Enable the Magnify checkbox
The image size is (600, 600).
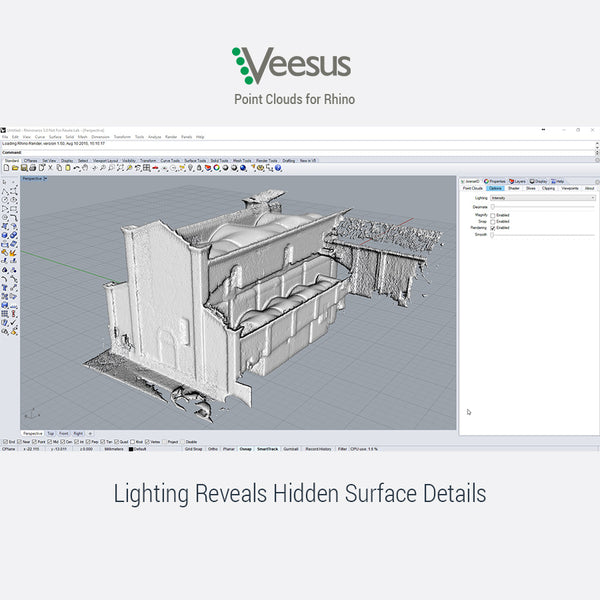(492, 215)
